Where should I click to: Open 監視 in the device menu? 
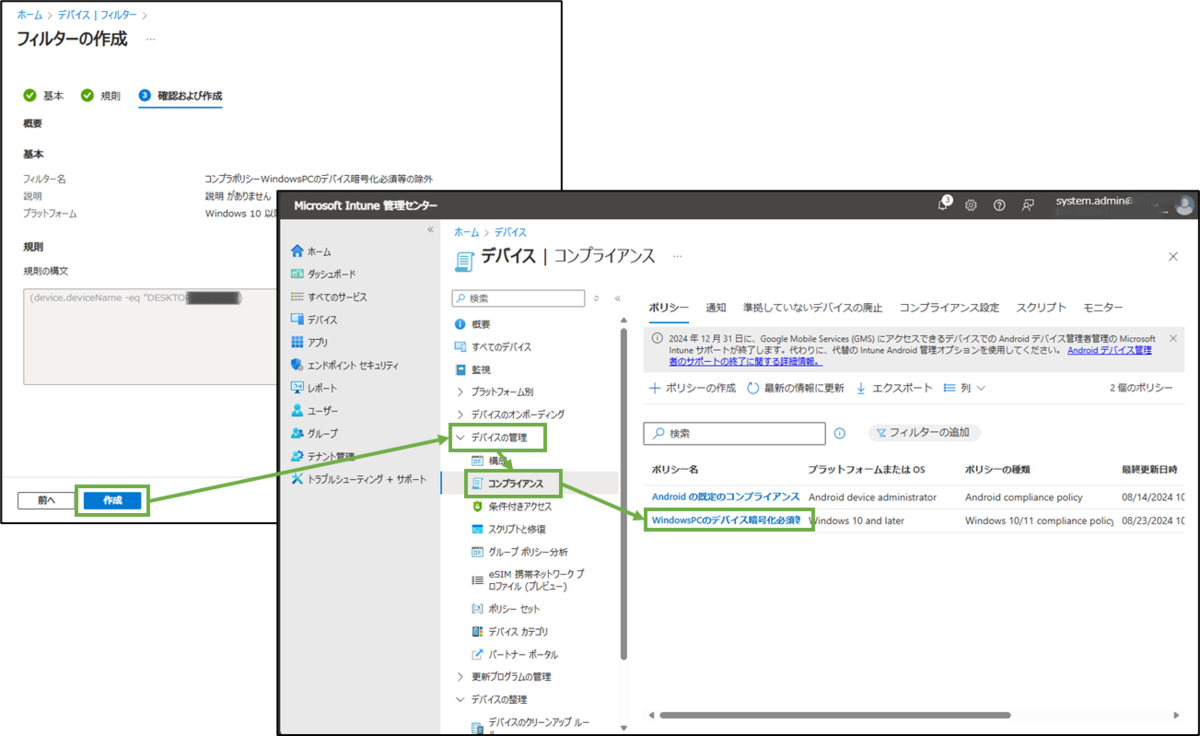[x=473, y=369]
